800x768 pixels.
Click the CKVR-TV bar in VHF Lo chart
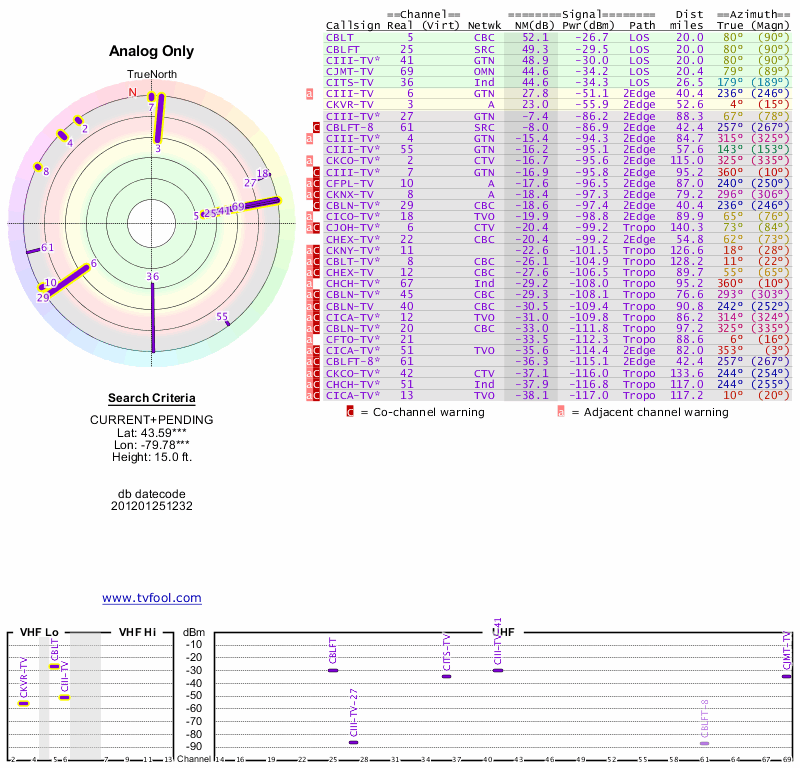click(23, 703)
